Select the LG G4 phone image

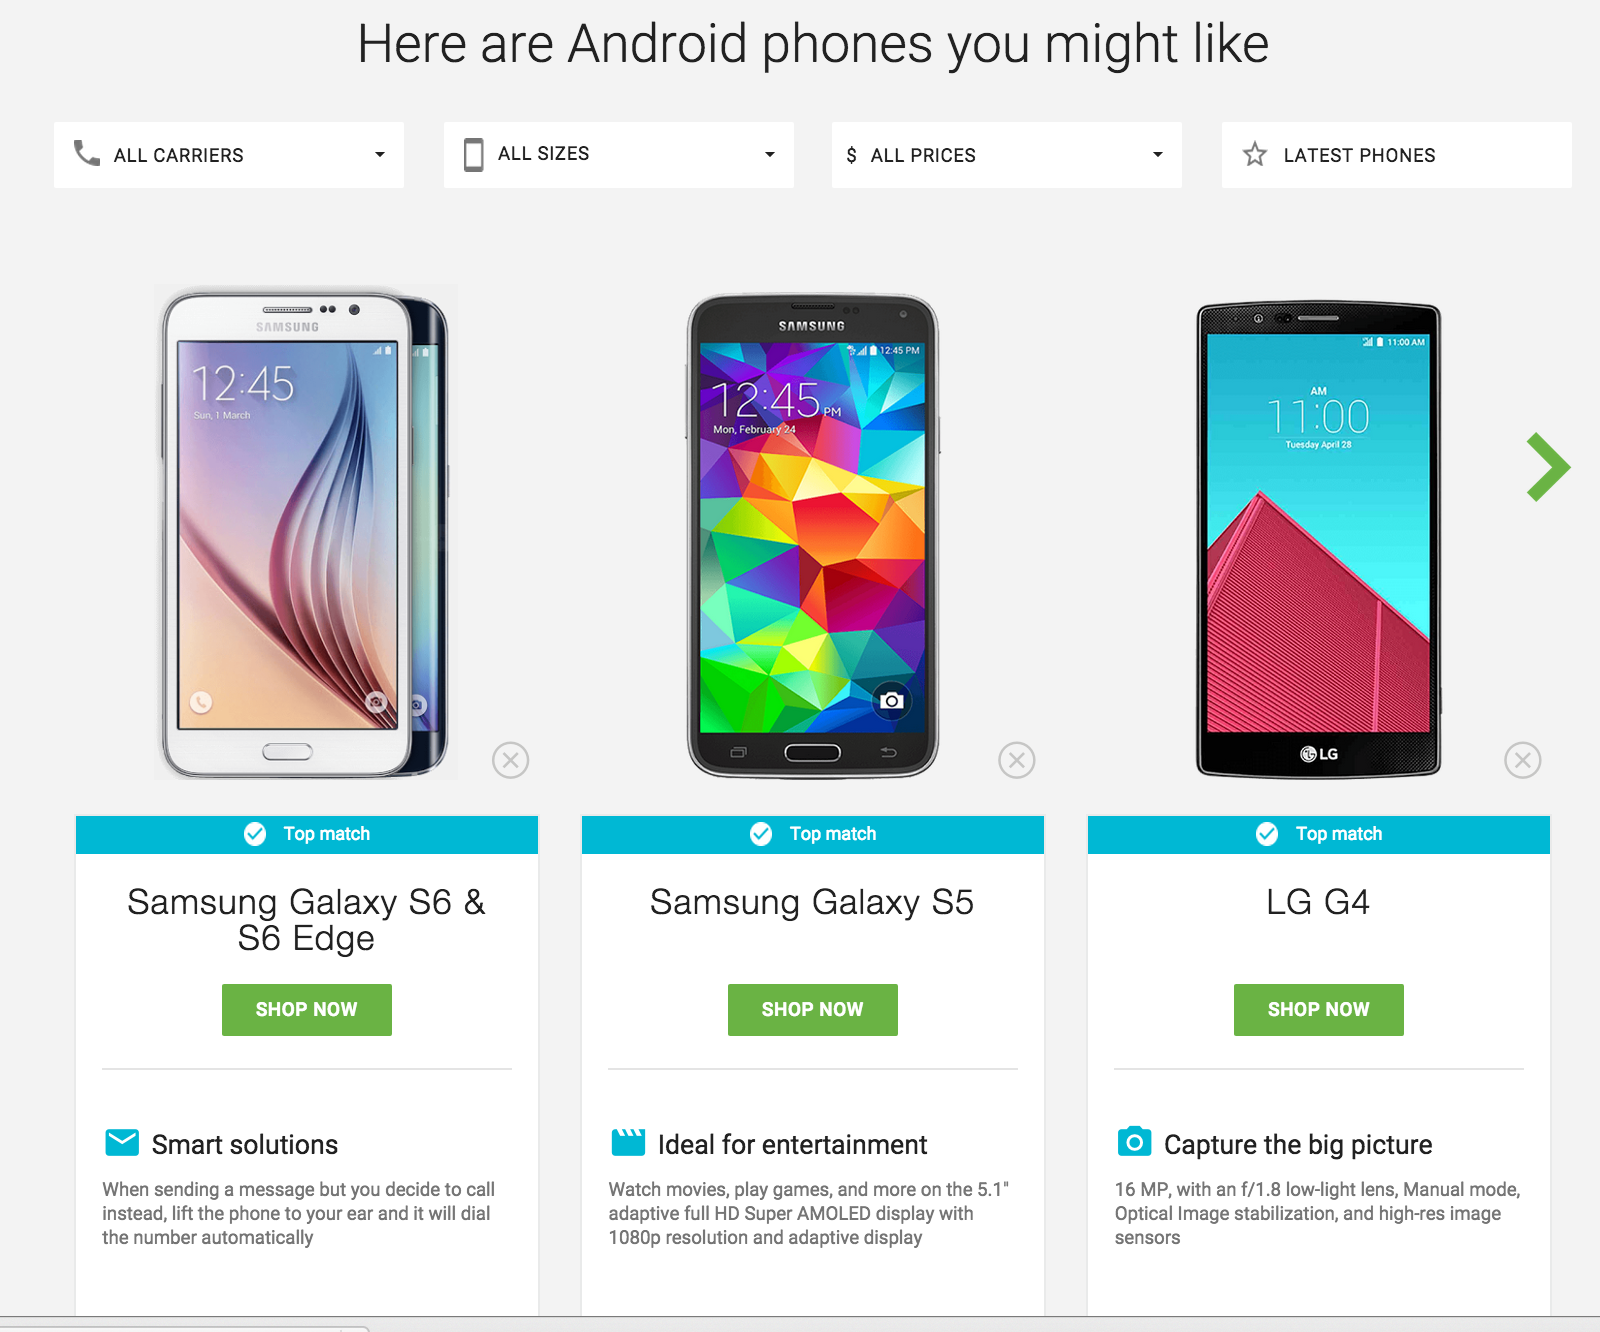coord(1319,540)
